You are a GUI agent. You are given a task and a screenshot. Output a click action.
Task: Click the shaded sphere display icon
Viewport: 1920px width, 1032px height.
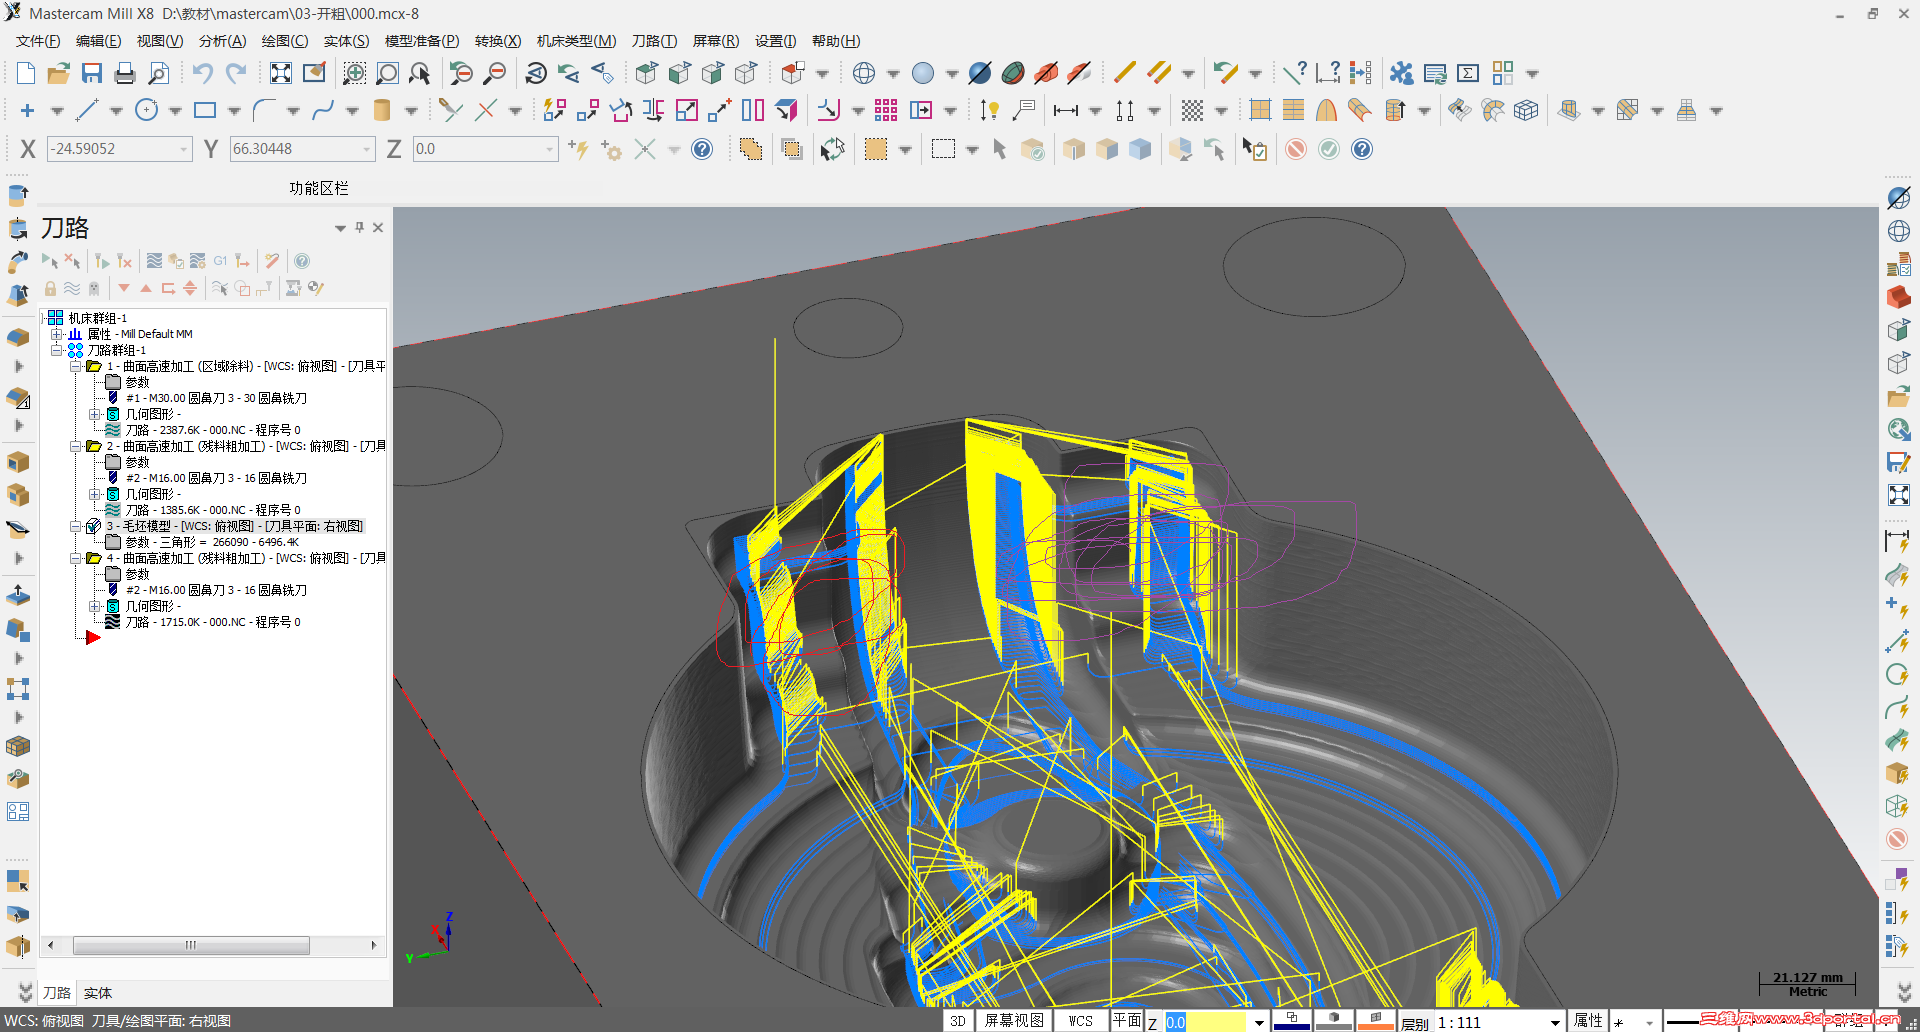tap(923, 73)
